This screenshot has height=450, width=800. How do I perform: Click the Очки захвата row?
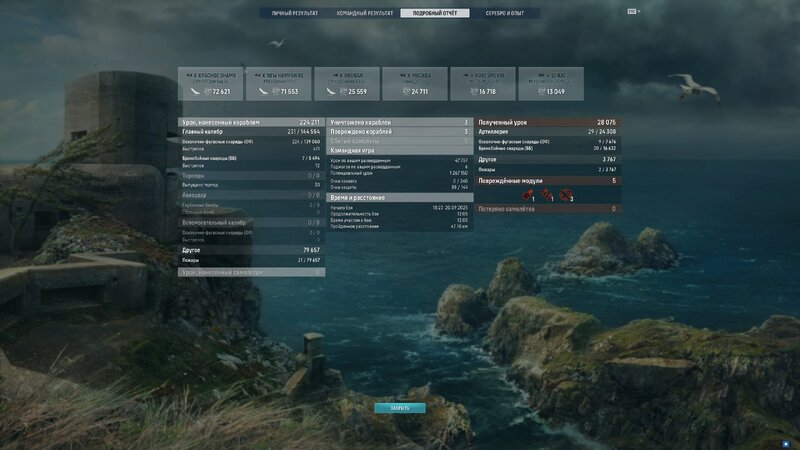(x=399, y=181)
